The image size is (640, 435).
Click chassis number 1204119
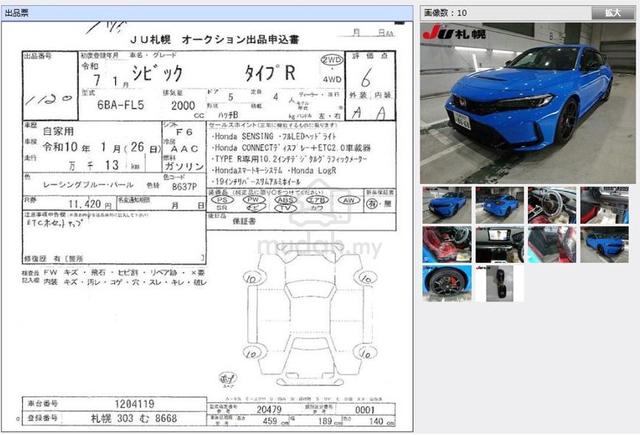(x=134, y=404)
